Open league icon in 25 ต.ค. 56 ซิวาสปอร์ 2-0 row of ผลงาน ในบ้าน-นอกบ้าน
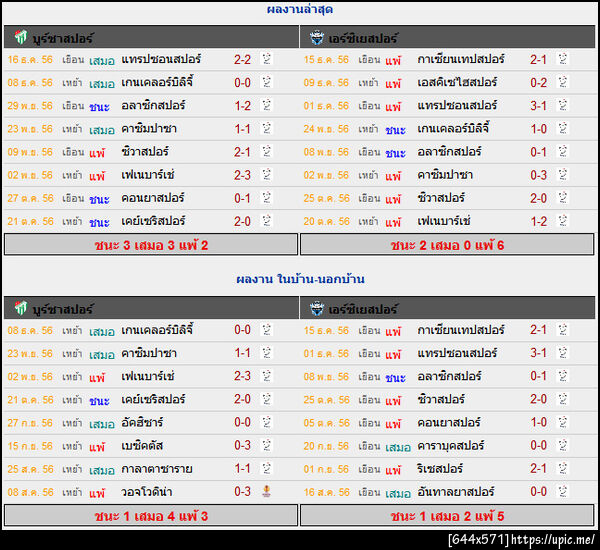 pyautogui.click(x=562, y=399)
